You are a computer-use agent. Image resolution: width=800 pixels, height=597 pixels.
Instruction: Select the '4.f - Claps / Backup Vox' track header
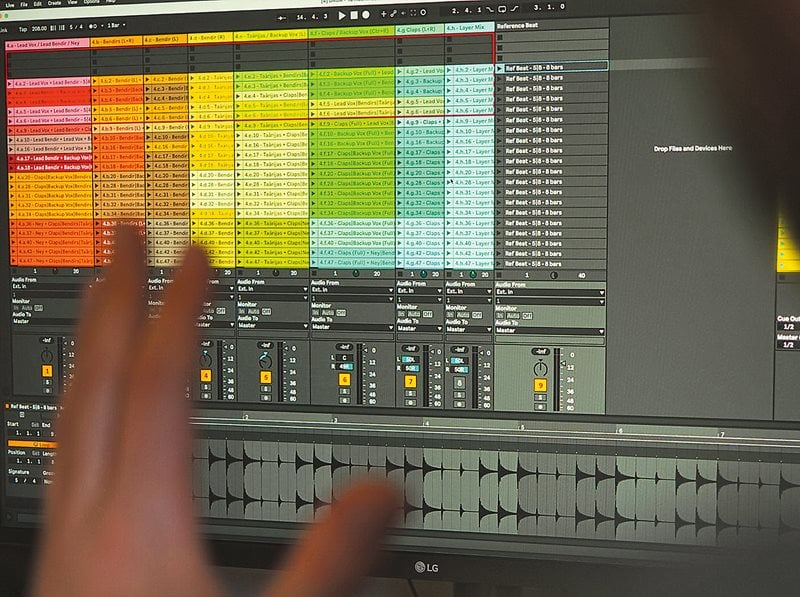pos(352,32)
